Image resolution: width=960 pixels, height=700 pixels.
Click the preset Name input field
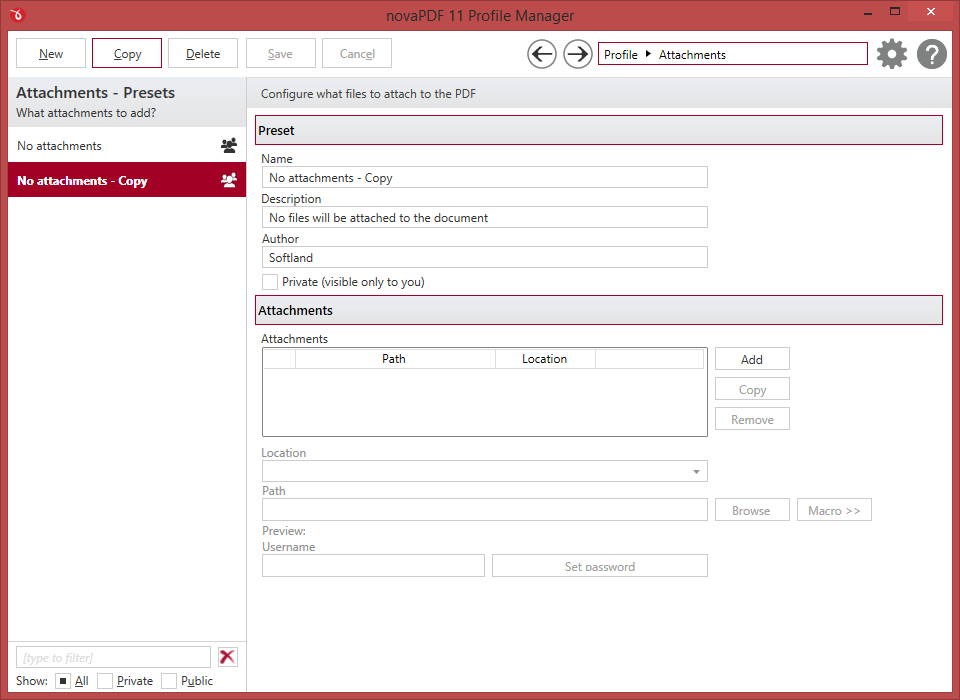point(484,178)
